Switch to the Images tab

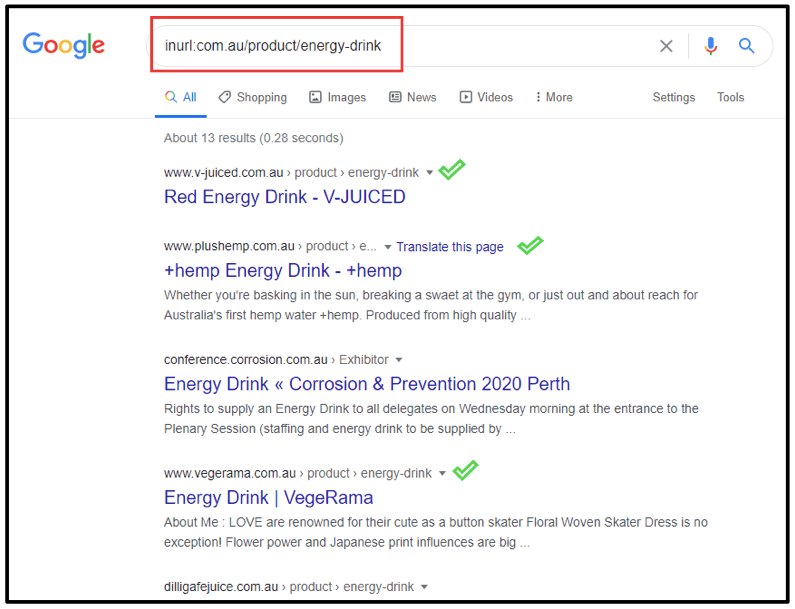coord(338,97)
